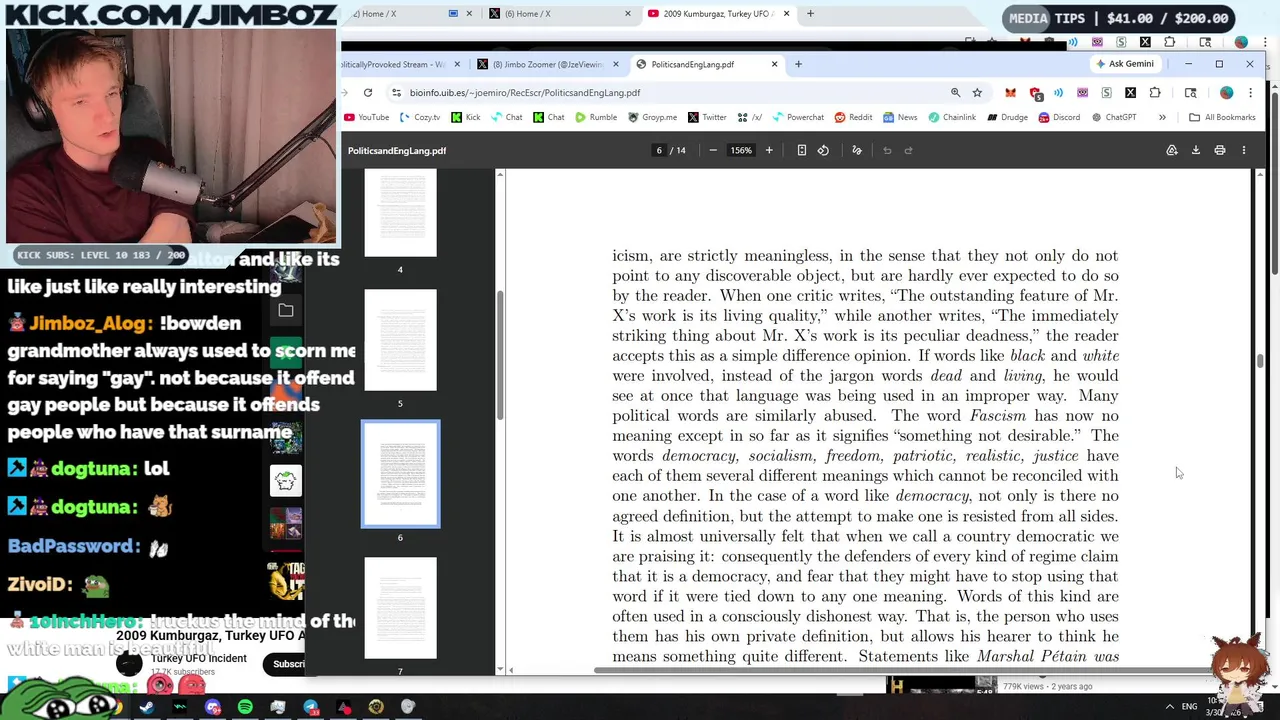Image resolution: width=1280 pixels, height=720 pixels.
Task: Download the PDF file
Action: 1196,150
